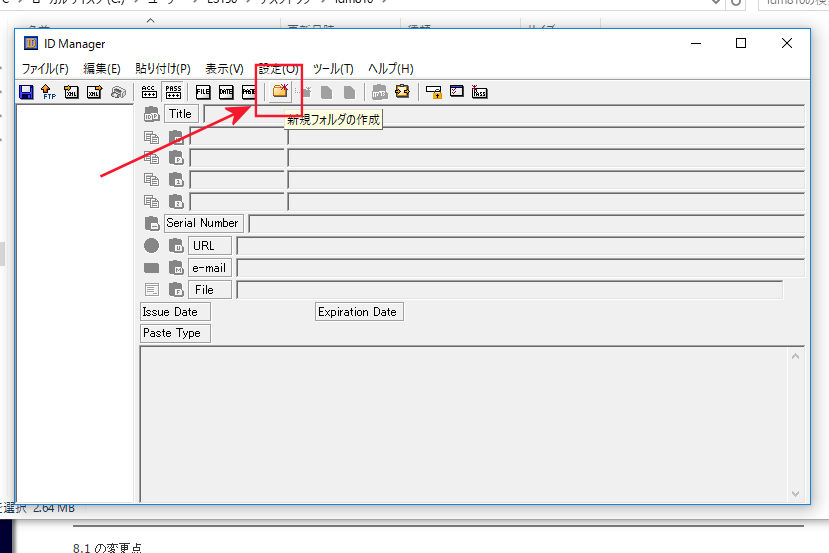This screenshot has width=829, height=553.
Task: Click the blue floppy disk save icon
Action: pyautogui.click(x=26, y=92)
